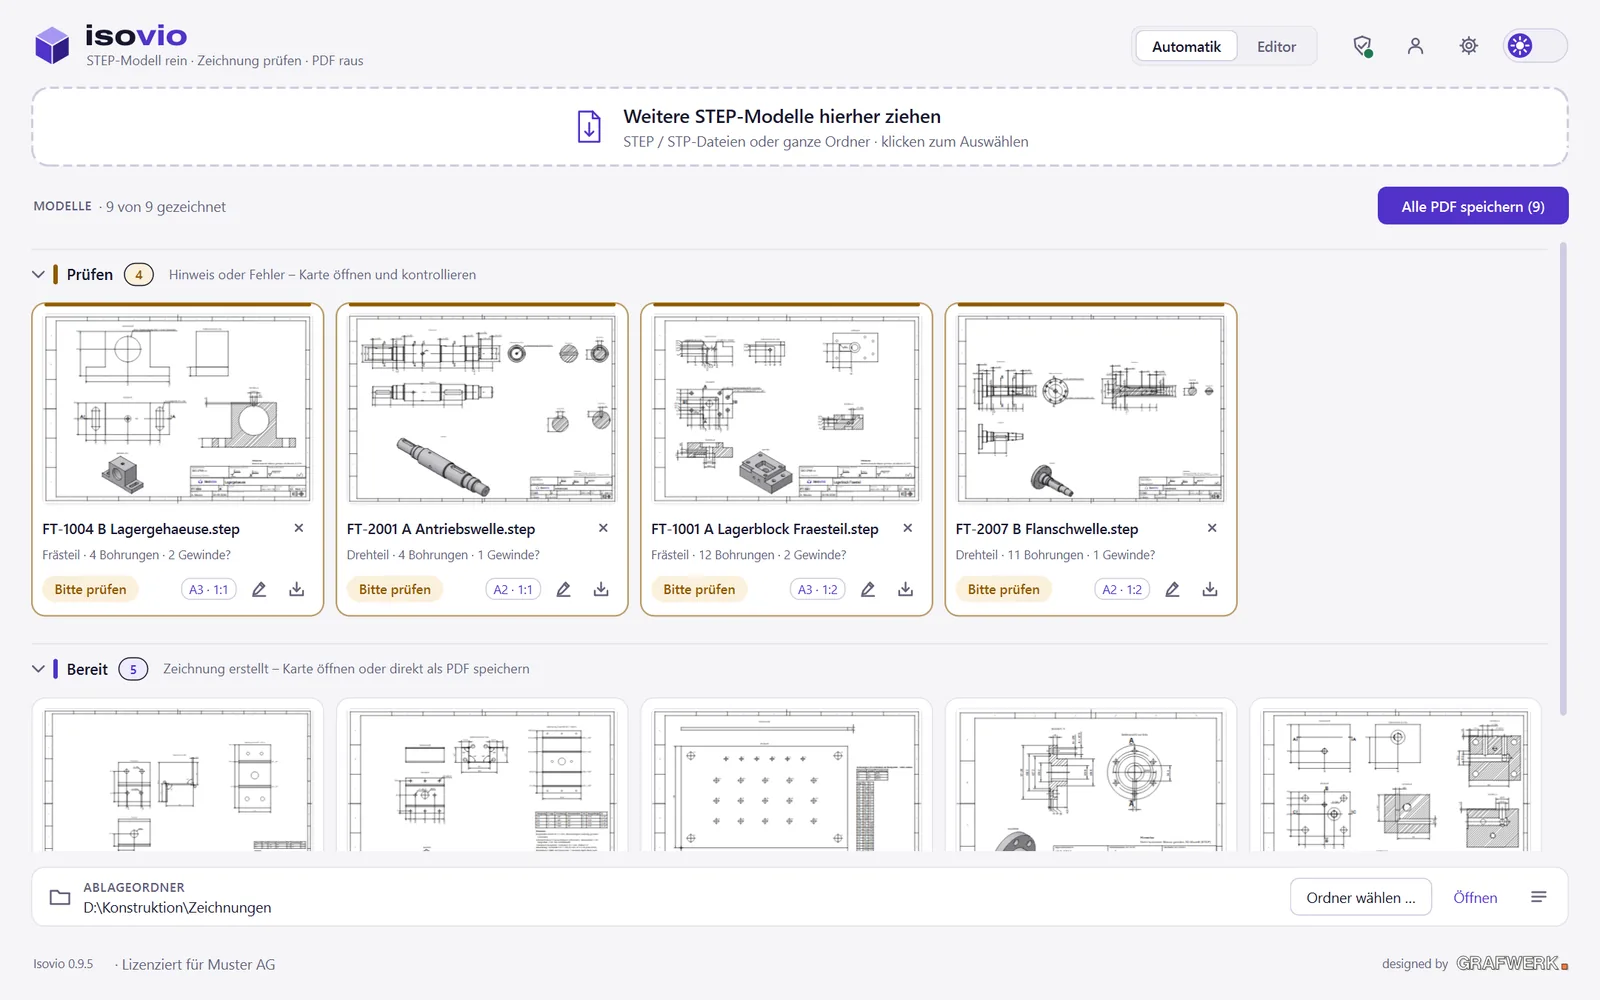Collapse the Prüfen section

tap(38, 274)
